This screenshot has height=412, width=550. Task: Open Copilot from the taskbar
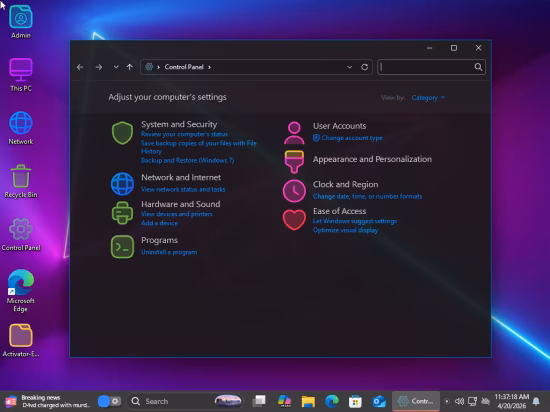(284, 401)
